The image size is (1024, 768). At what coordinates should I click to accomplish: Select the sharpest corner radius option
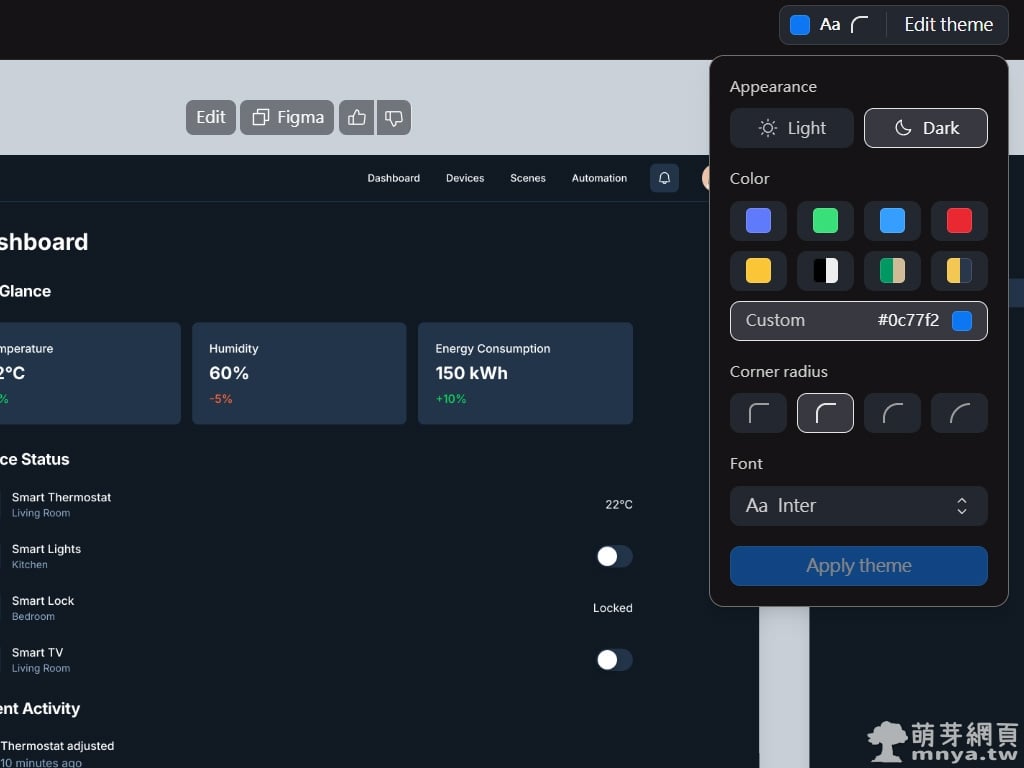(759, 413)
